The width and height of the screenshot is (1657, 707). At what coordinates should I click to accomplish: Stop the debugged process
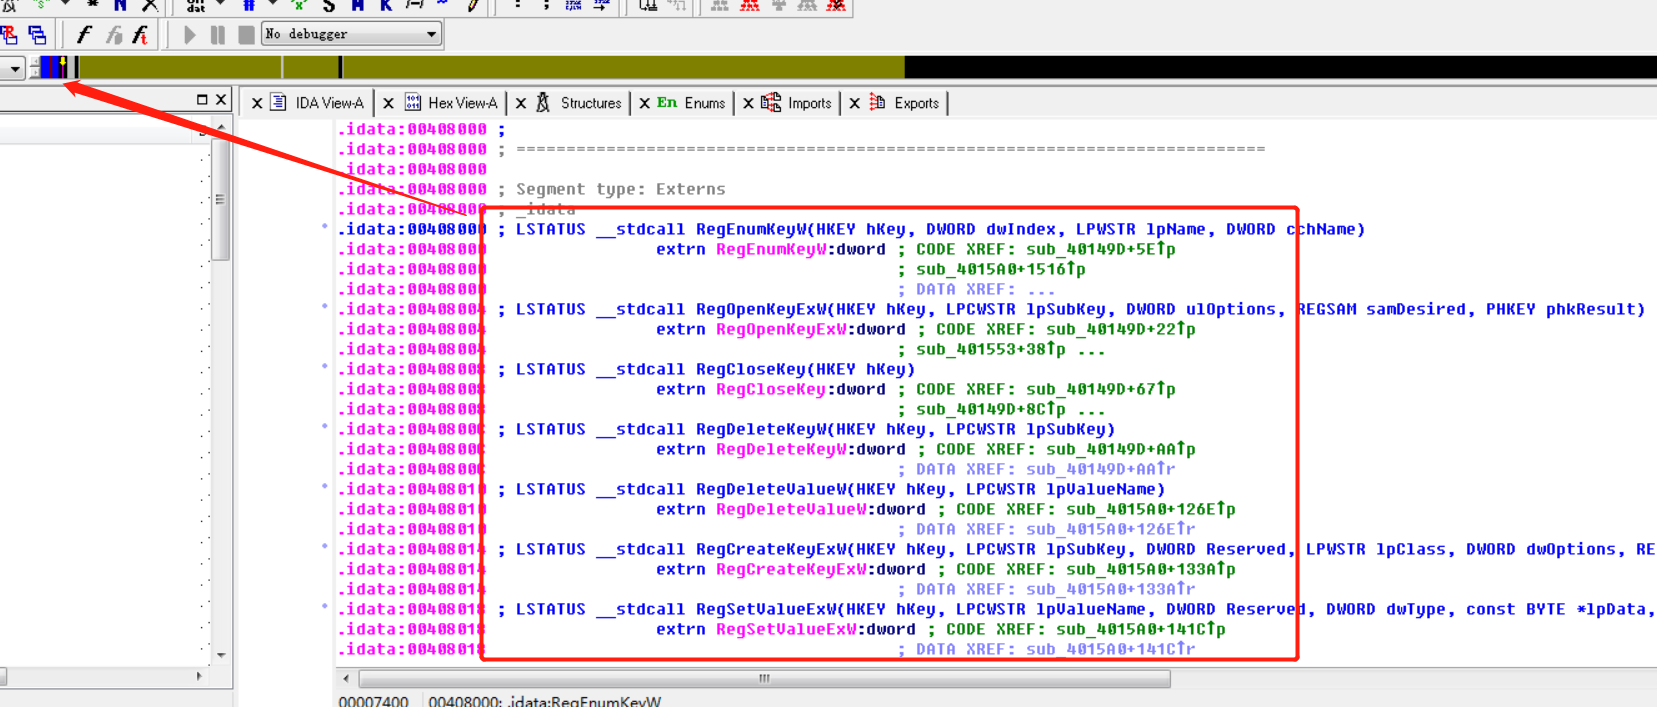[246, 35]
